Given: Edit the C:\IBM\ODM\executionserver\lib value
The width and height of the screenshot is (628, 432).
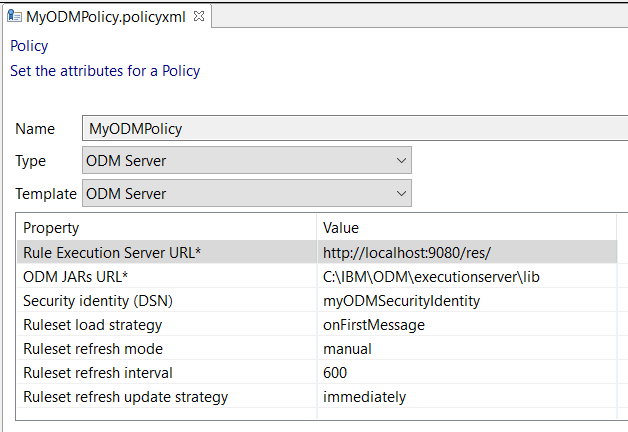Looking at the screenshot, I should (x=467, y=276).
